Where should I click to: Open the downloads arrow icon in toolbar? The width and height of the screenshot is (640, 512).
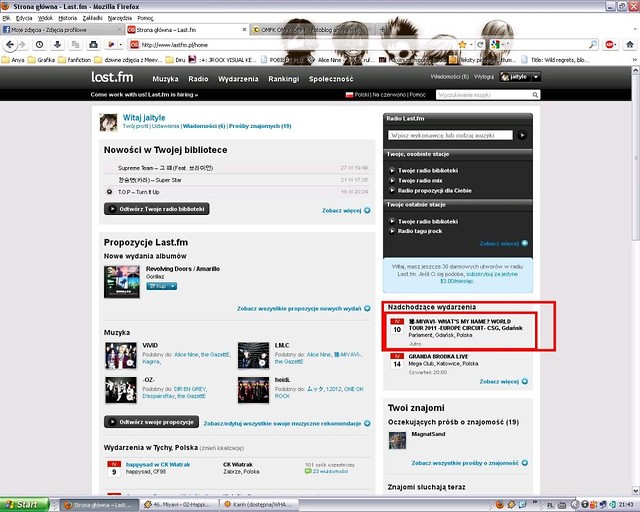[x=58, y=45]
